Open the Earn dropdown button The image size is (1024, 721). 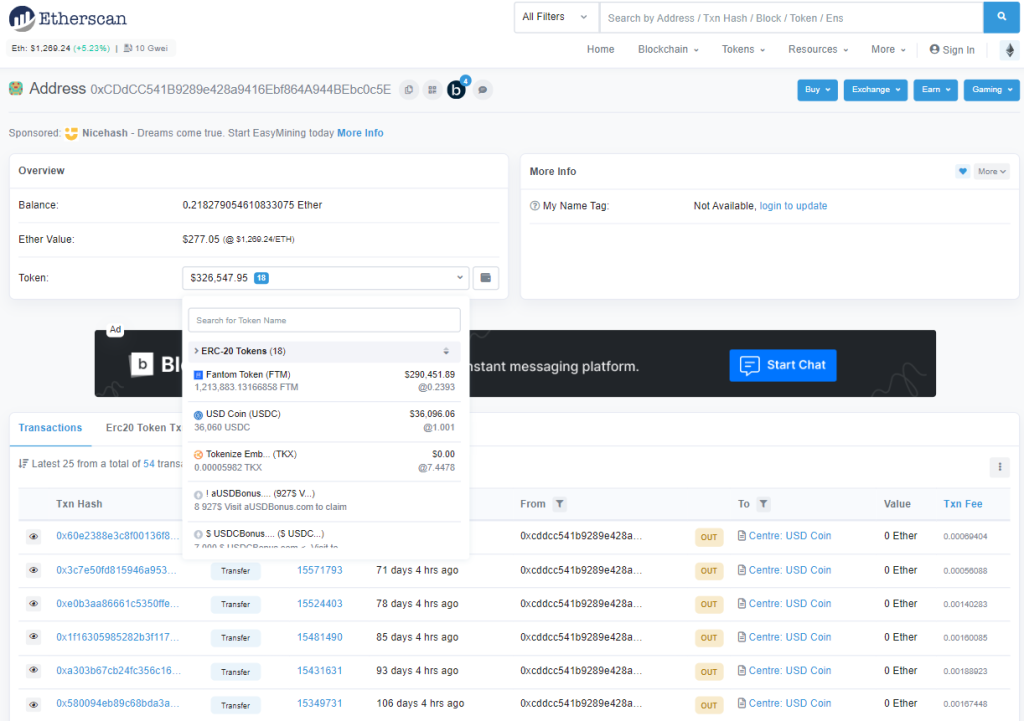click(x=936, y=89)
